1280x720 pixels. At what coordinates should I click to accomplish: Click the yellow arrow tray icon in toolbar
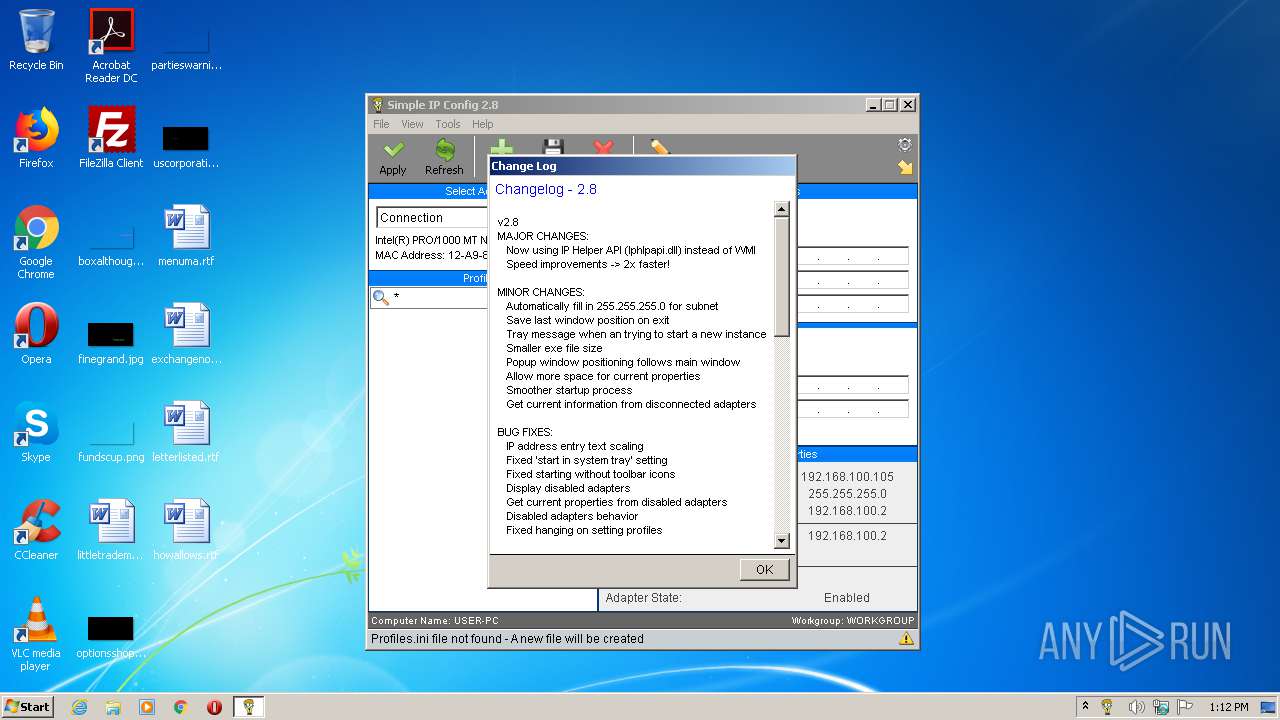(x=905, y=167)
